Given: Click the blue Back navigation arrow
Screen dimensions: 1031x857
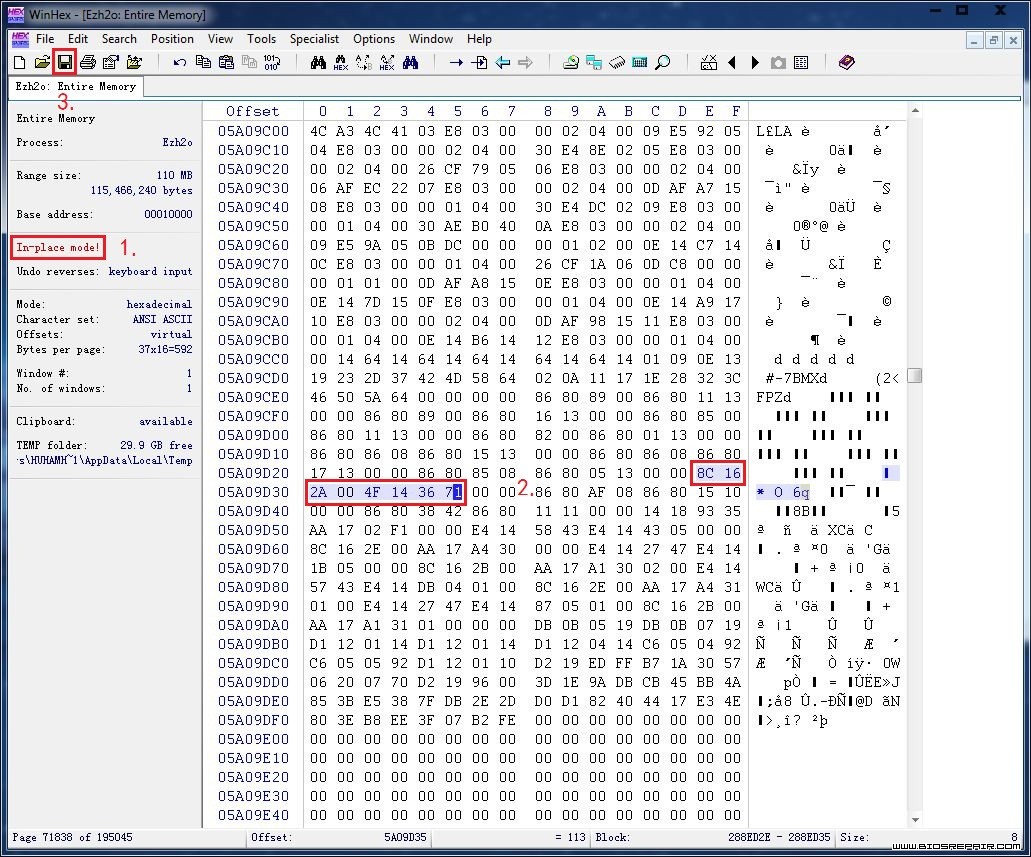Looking at the screenshot, I should click(x=502, y=62).
